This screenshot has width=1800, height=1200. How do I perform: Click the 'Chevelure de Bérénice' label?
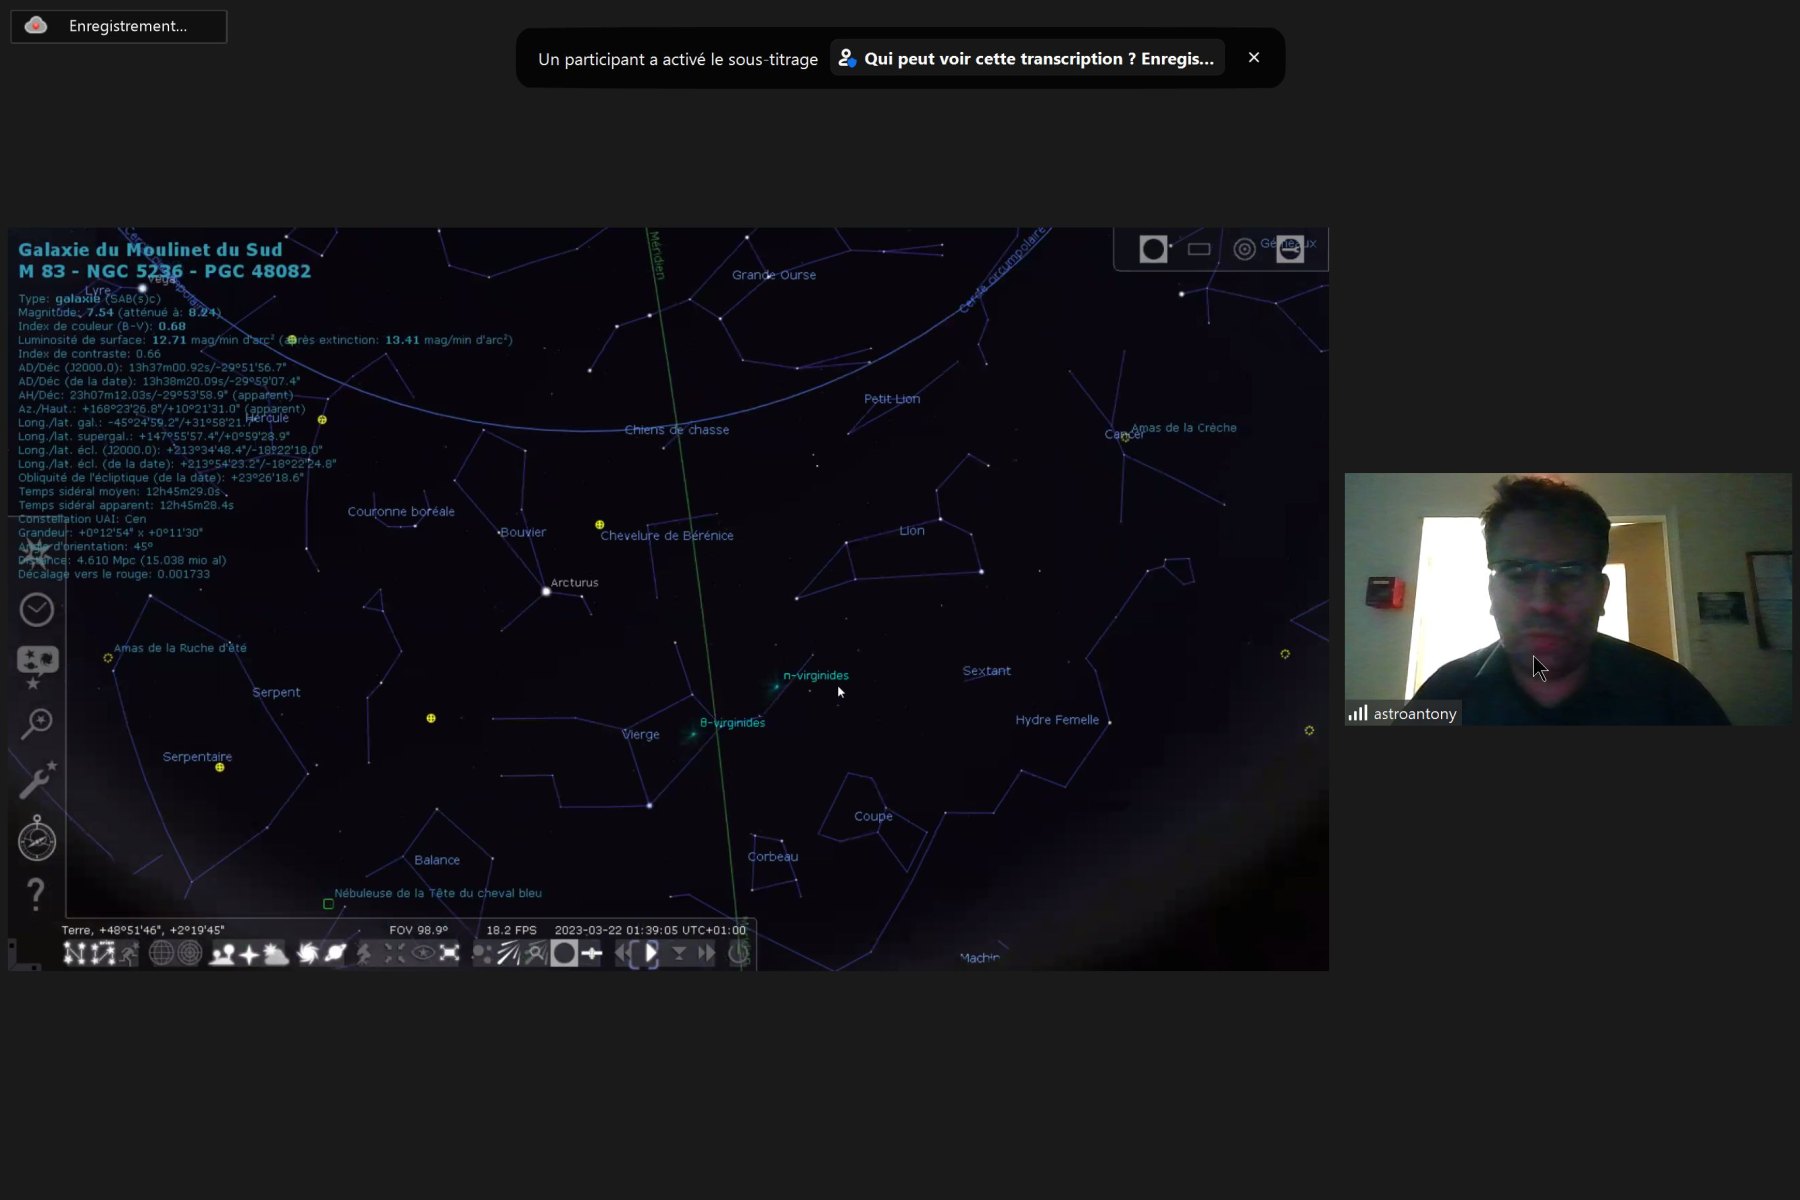click(x=667, y=536)
